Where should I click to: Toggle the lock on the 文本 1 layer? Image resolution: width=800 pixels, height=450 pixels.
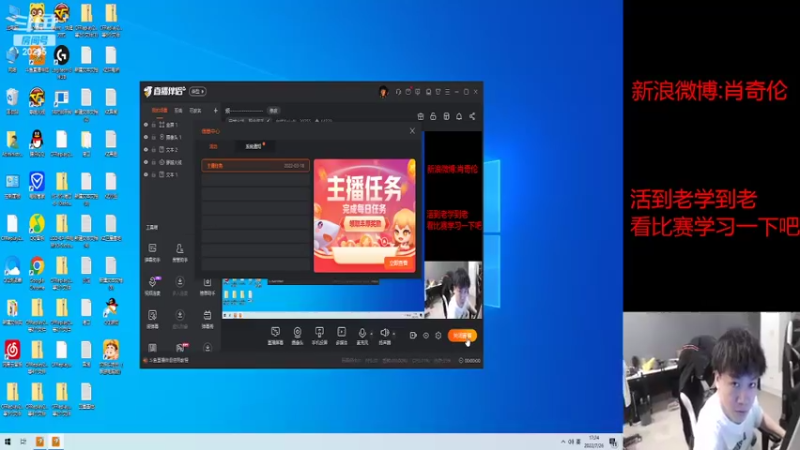click(x=154, y=175)
